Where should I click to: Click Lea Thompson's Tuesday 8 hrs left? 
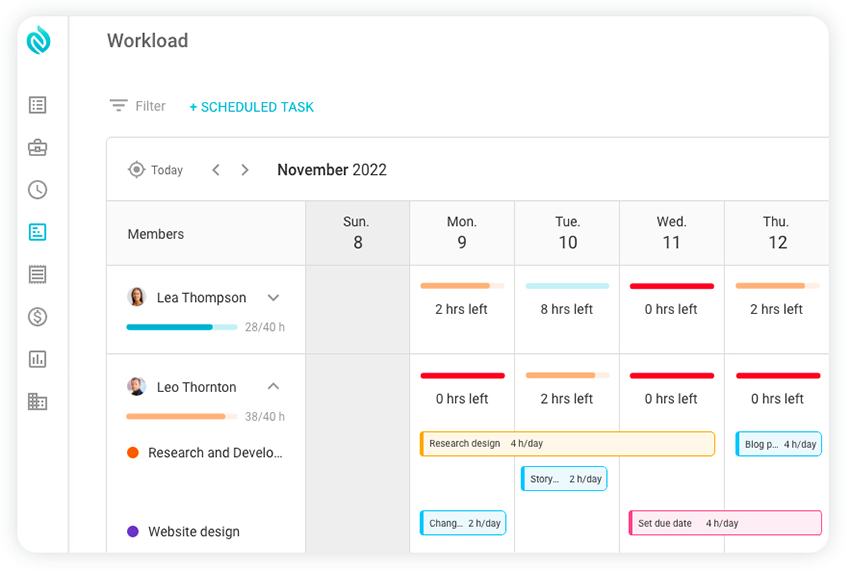(x=566, y=309)
